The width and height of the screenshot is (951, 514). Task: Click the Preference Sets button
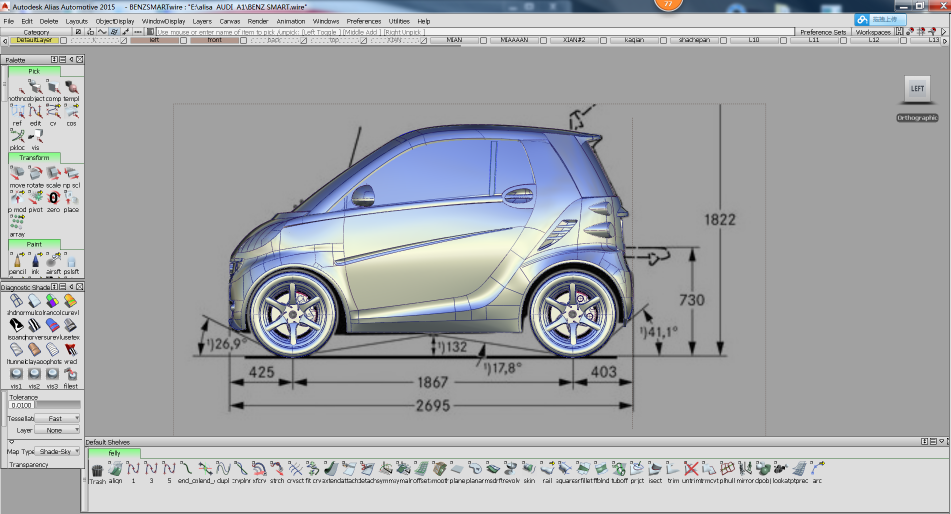824,32
